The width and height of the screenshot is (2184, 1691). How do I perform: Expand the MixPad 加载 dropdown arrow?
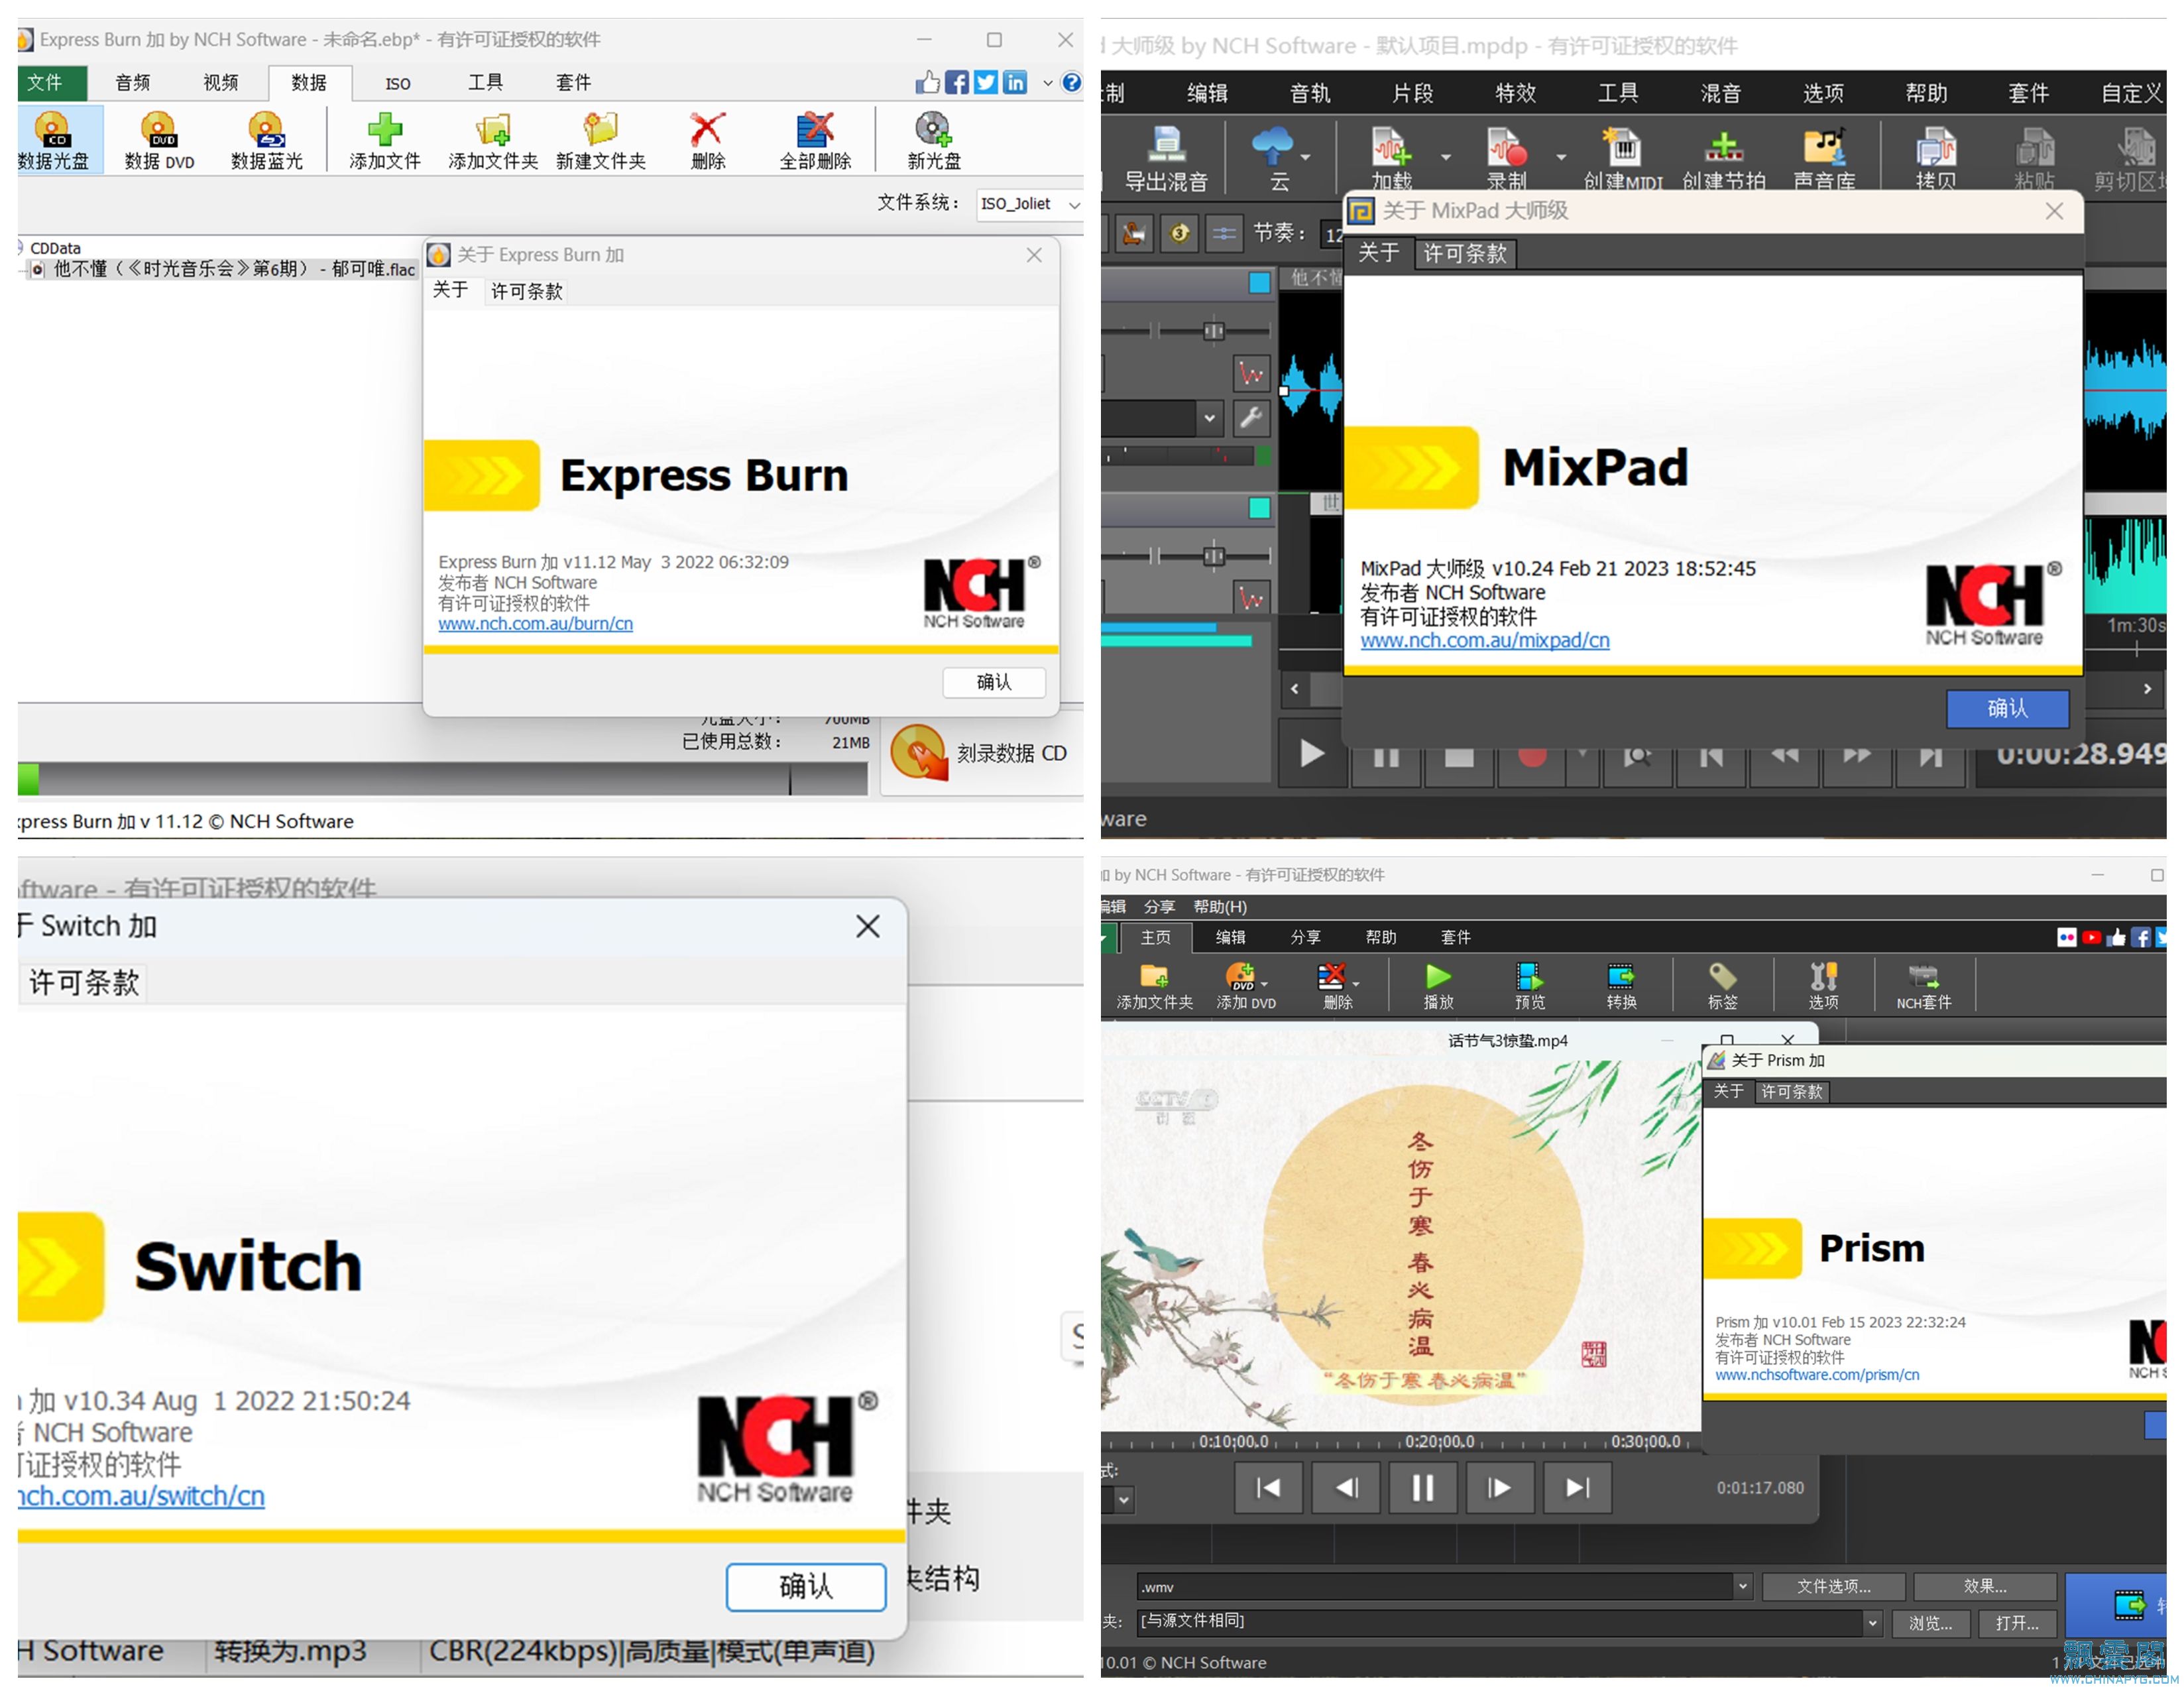point(1446,157)
